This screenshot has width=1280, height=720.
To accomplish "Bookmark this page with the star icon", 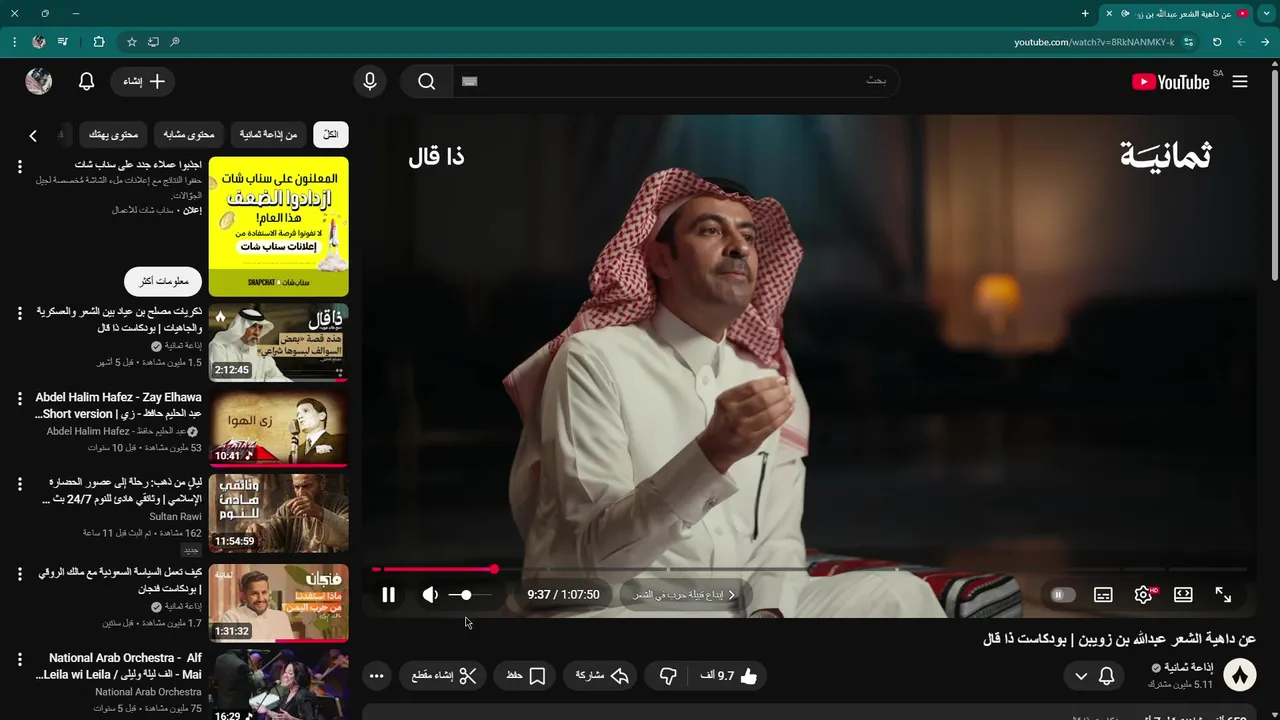I will click(131, 42).
